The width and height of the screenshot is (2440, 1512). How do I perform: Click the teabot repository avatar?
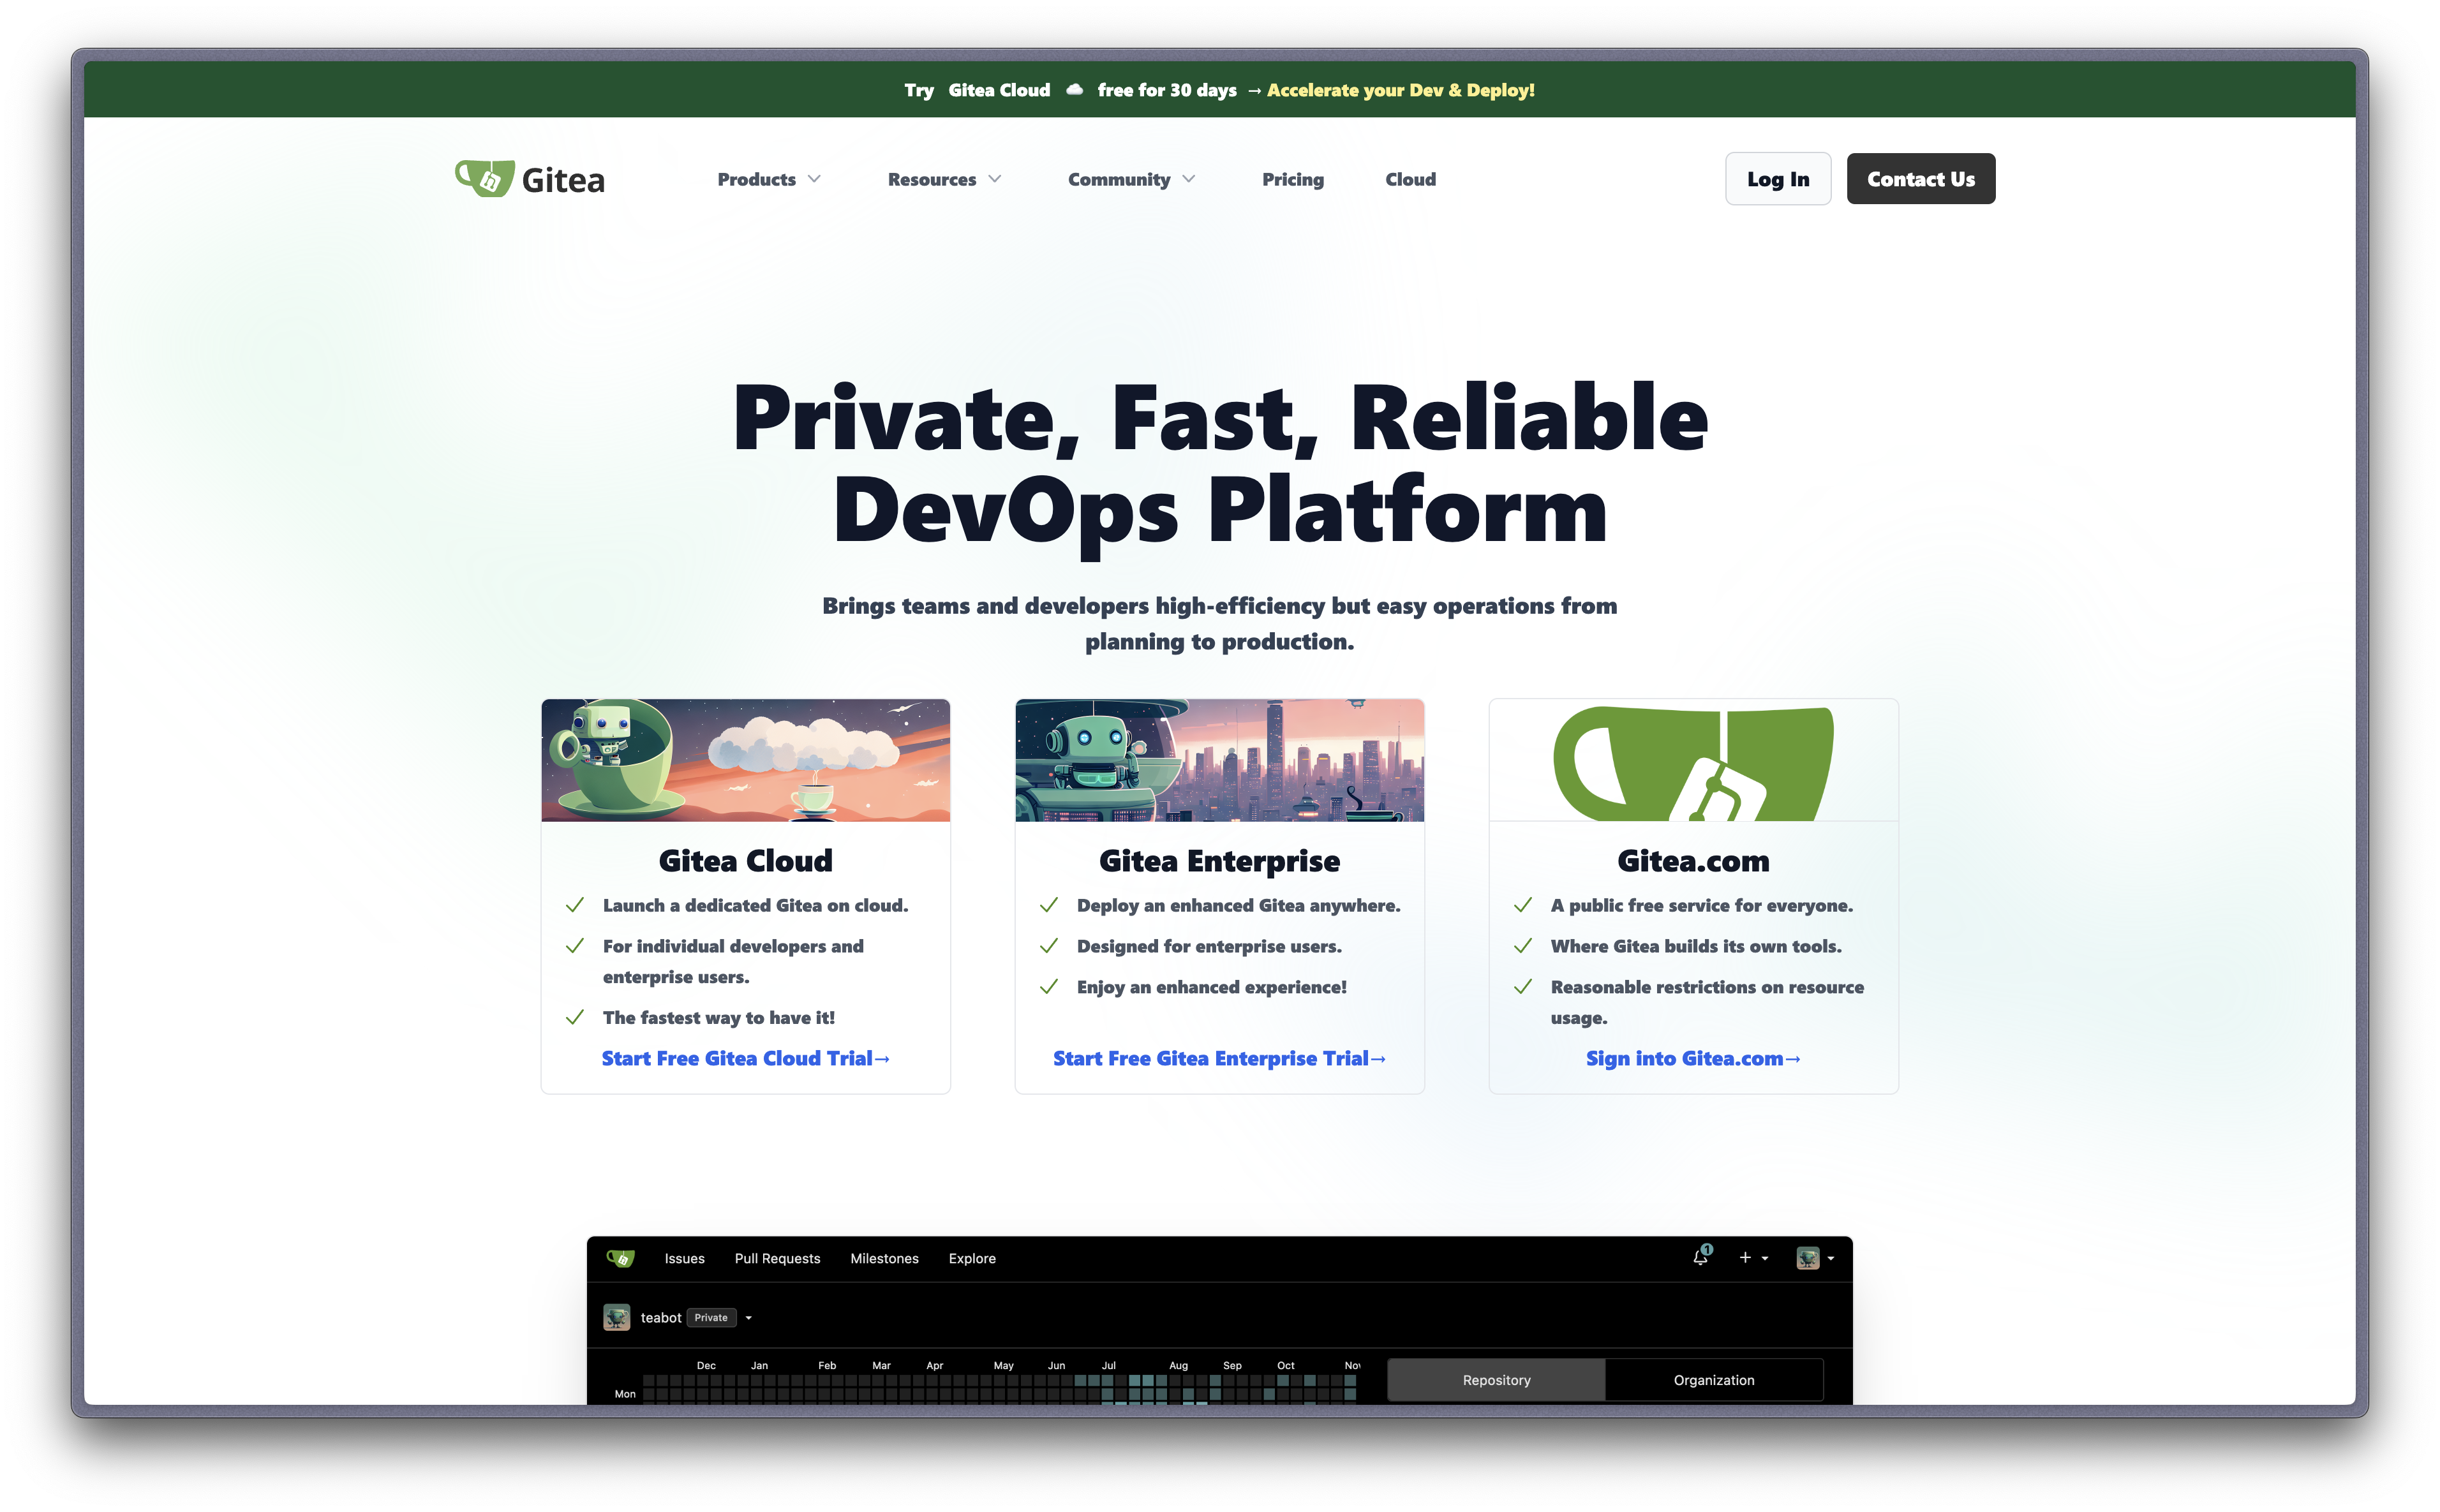tap(616, 1317)
